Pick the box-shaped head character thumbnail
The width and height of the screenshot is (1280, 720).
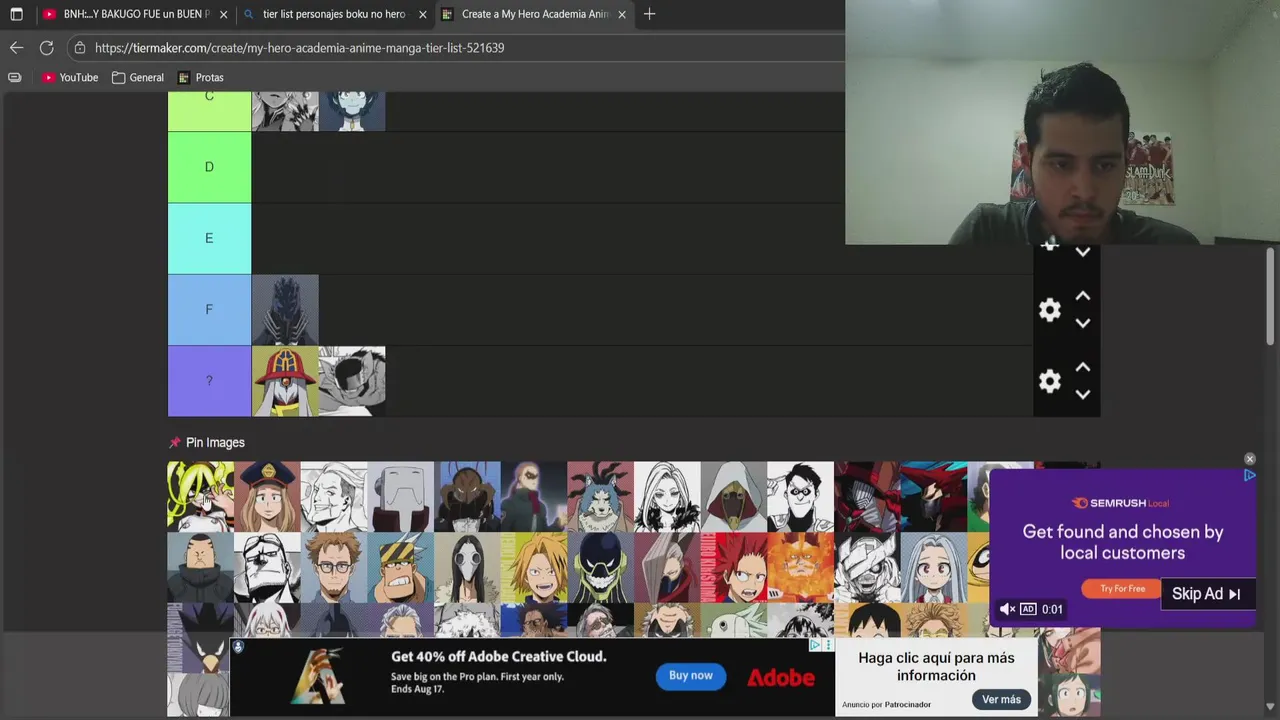[x=400, y=496]
